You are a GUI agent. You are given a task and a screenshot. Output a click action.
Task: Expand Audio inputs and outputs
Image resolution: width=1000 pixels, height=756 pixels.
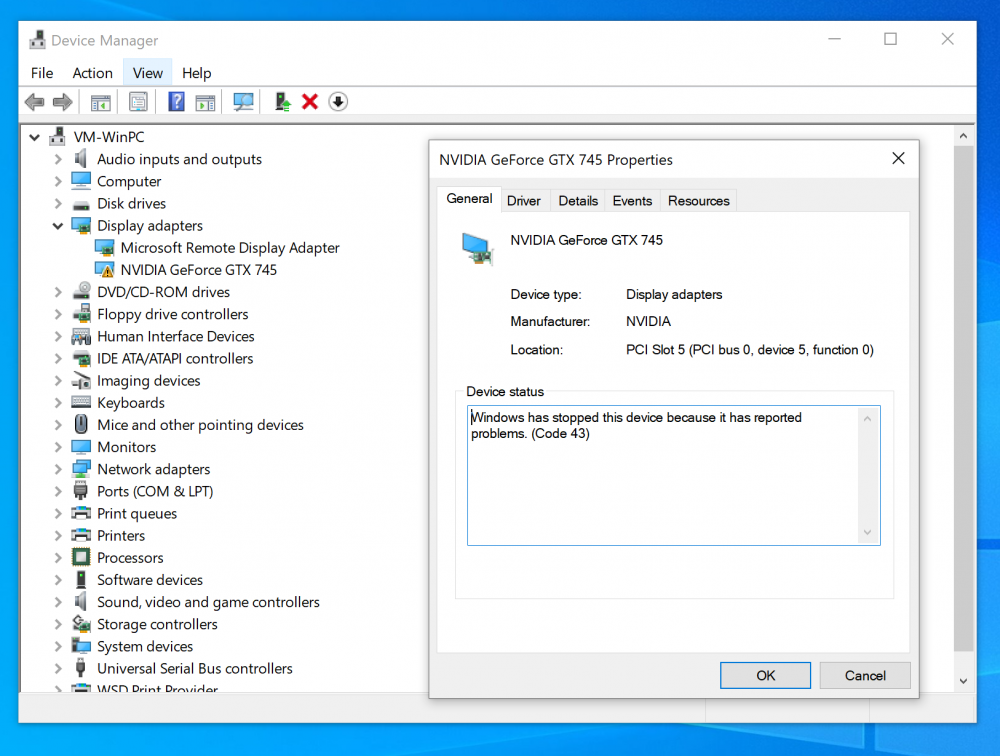[58, 159]
